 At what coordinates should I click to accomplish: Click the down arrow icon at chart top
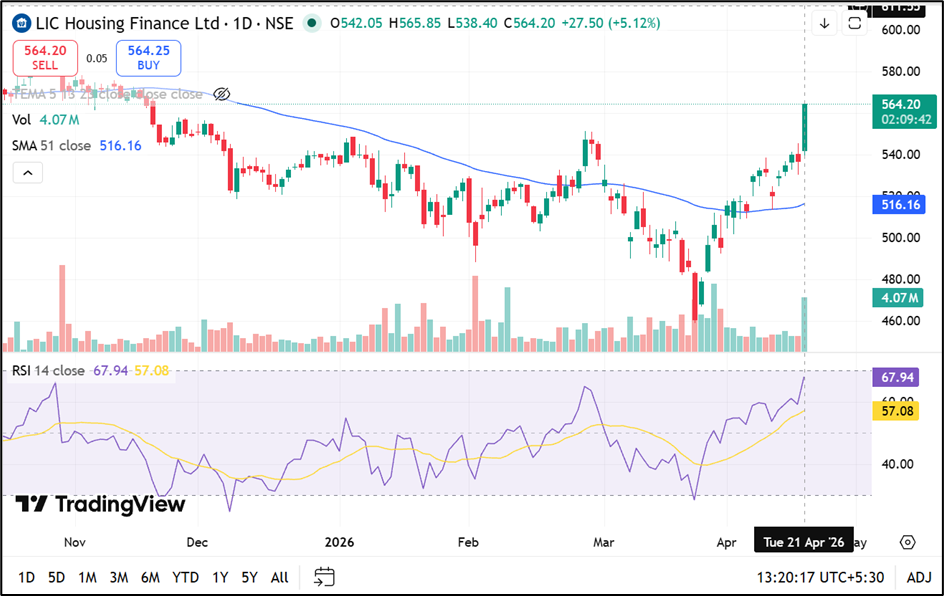click(823, 23)
